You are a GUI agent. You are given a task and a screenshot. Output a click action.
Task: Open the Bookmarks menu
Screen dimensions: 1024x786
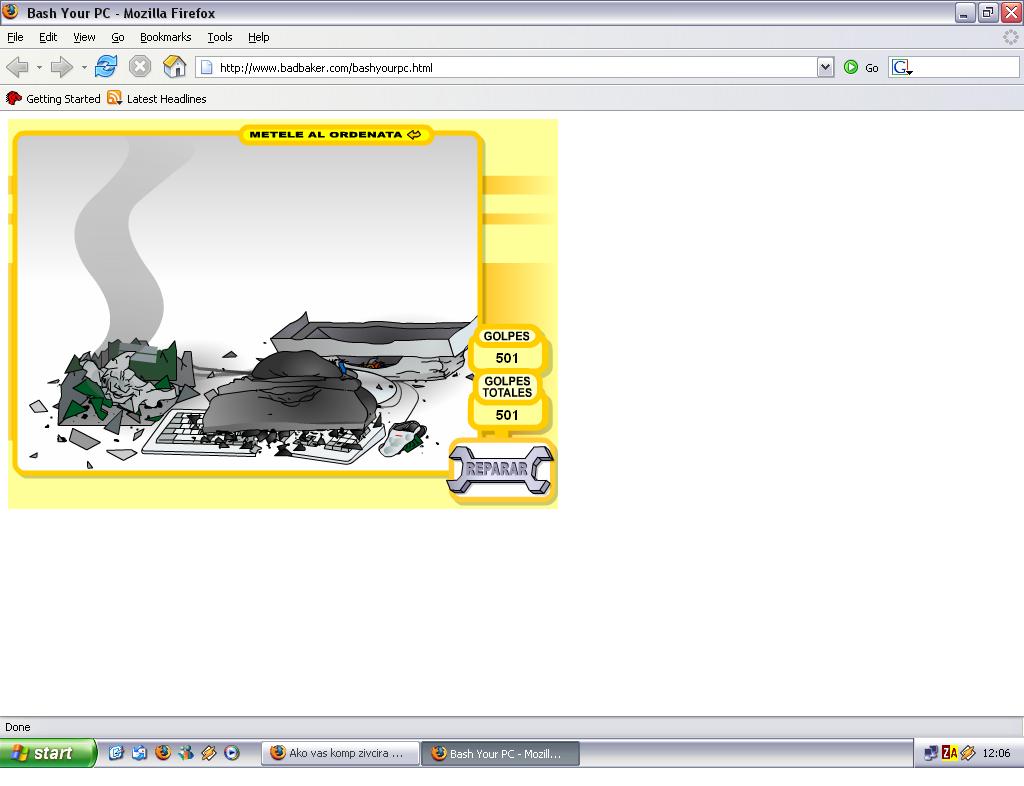click(x=165, y=37)
